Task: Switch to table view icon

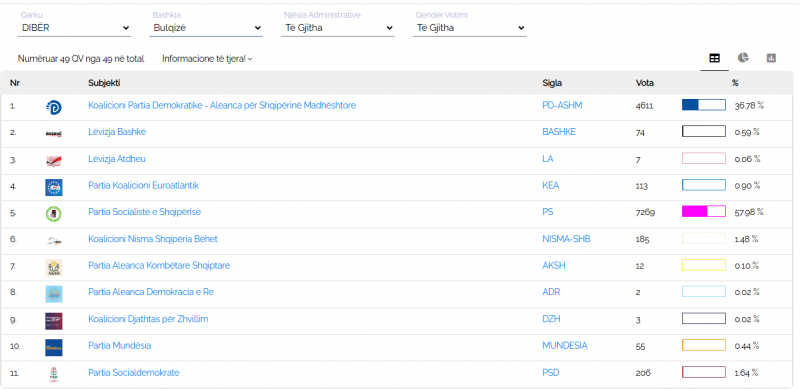Action: pos(714,58)
